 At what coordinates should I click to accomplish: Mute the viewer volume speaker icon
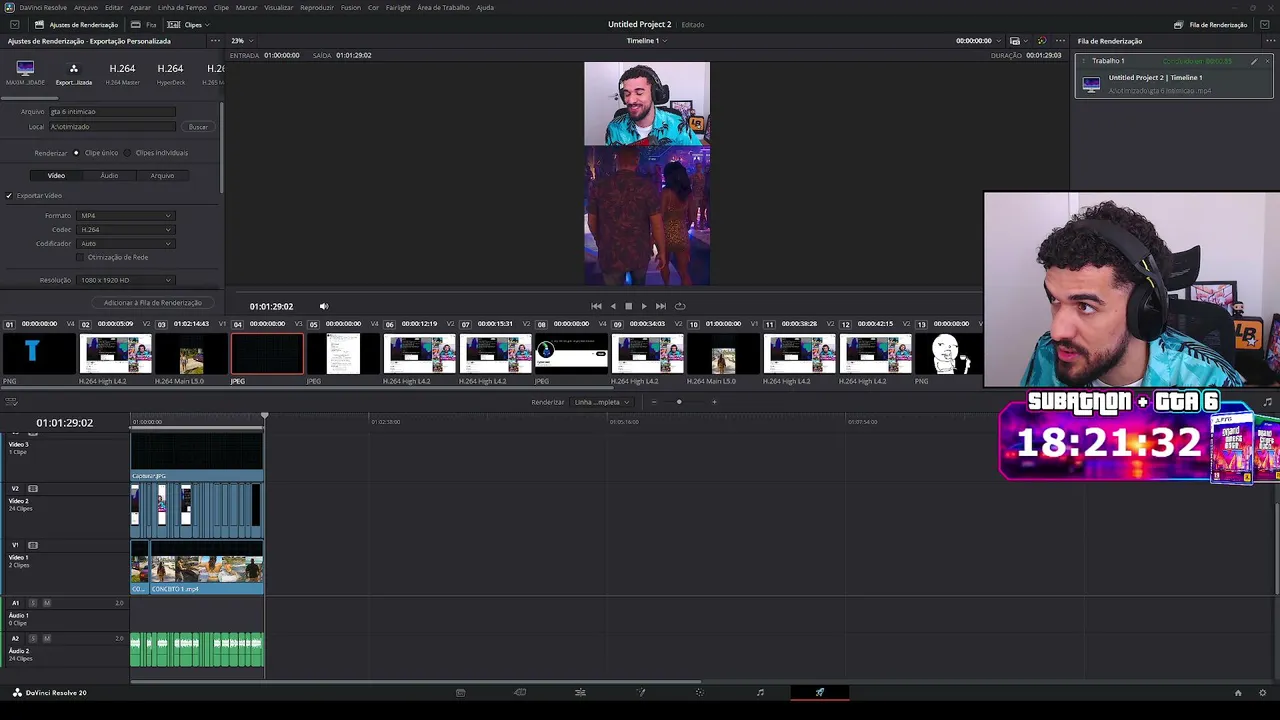(323, 306)
